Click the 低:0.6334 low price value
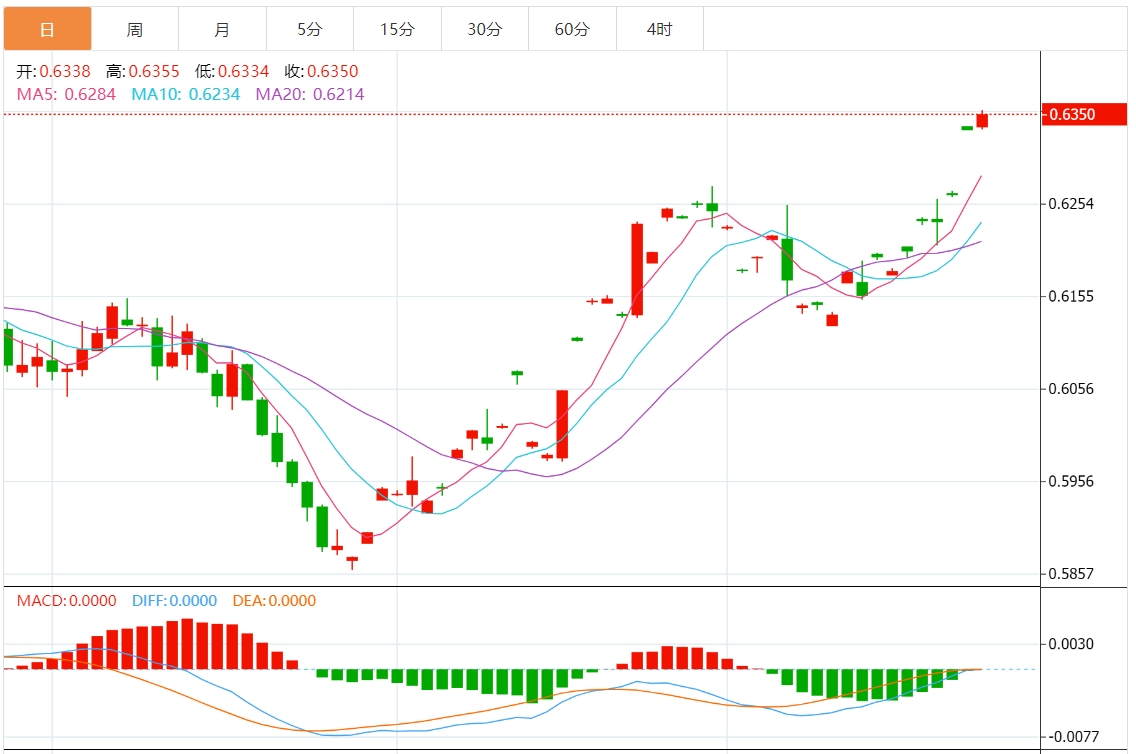 [x=232, y=71]
